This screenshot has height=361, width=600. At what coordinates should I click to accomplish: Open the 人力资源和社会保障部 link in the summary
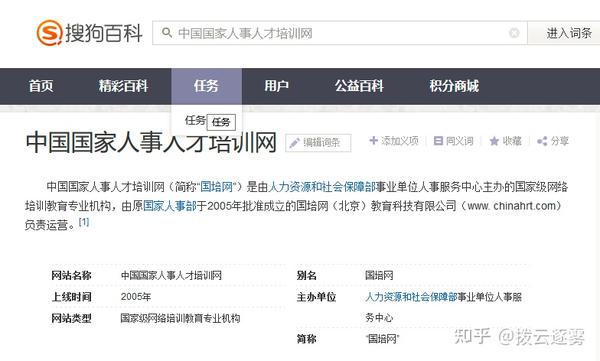coord(322,187)
